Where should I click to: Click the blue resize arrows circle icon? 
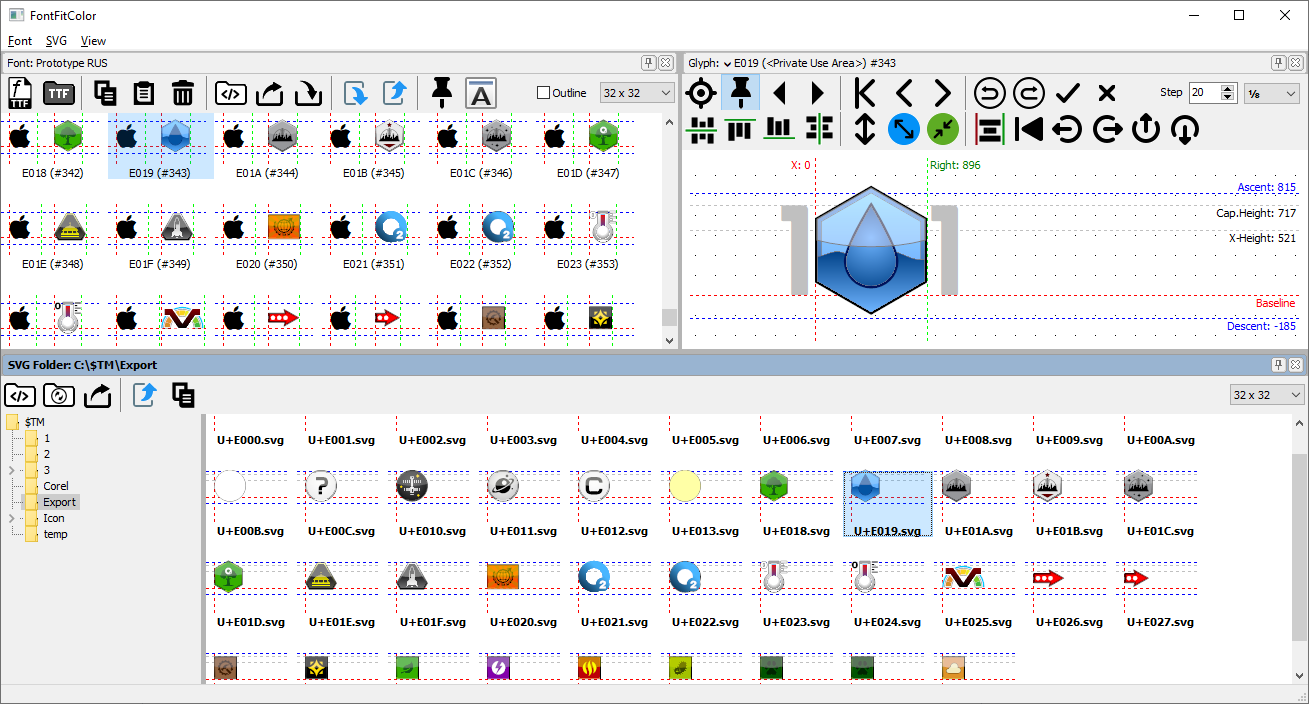coord(903,129)
